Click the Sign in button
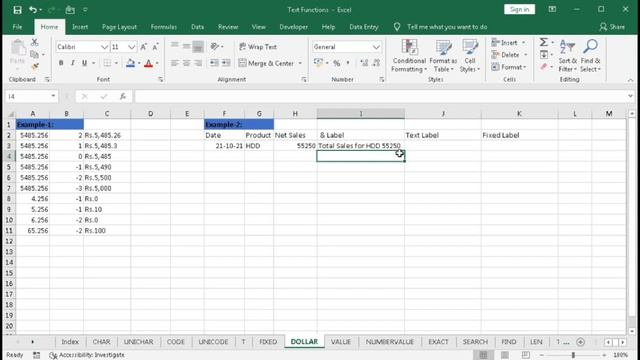The height and width of the screenshot is (360, 640). tap(519, 9)
